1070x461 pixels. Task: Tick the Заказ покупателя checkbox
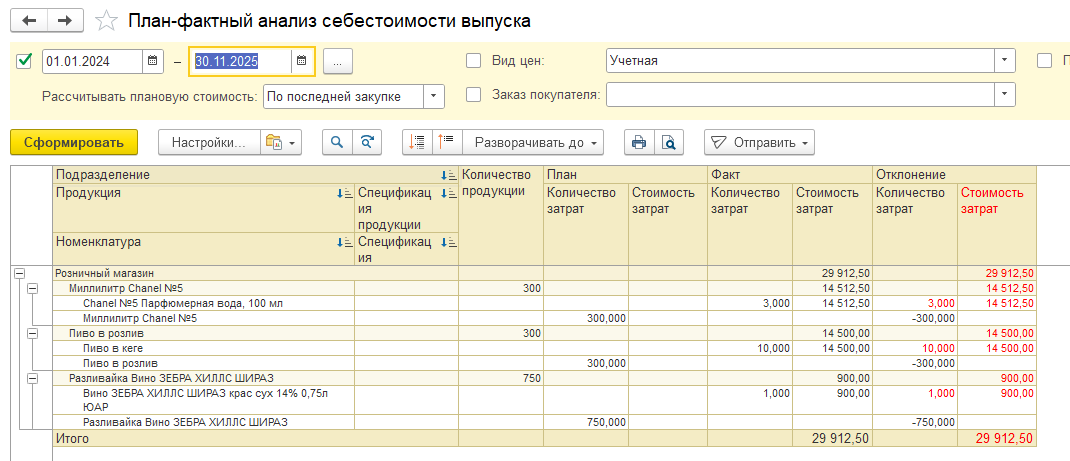pyautogui.click(x=474, y=95)
